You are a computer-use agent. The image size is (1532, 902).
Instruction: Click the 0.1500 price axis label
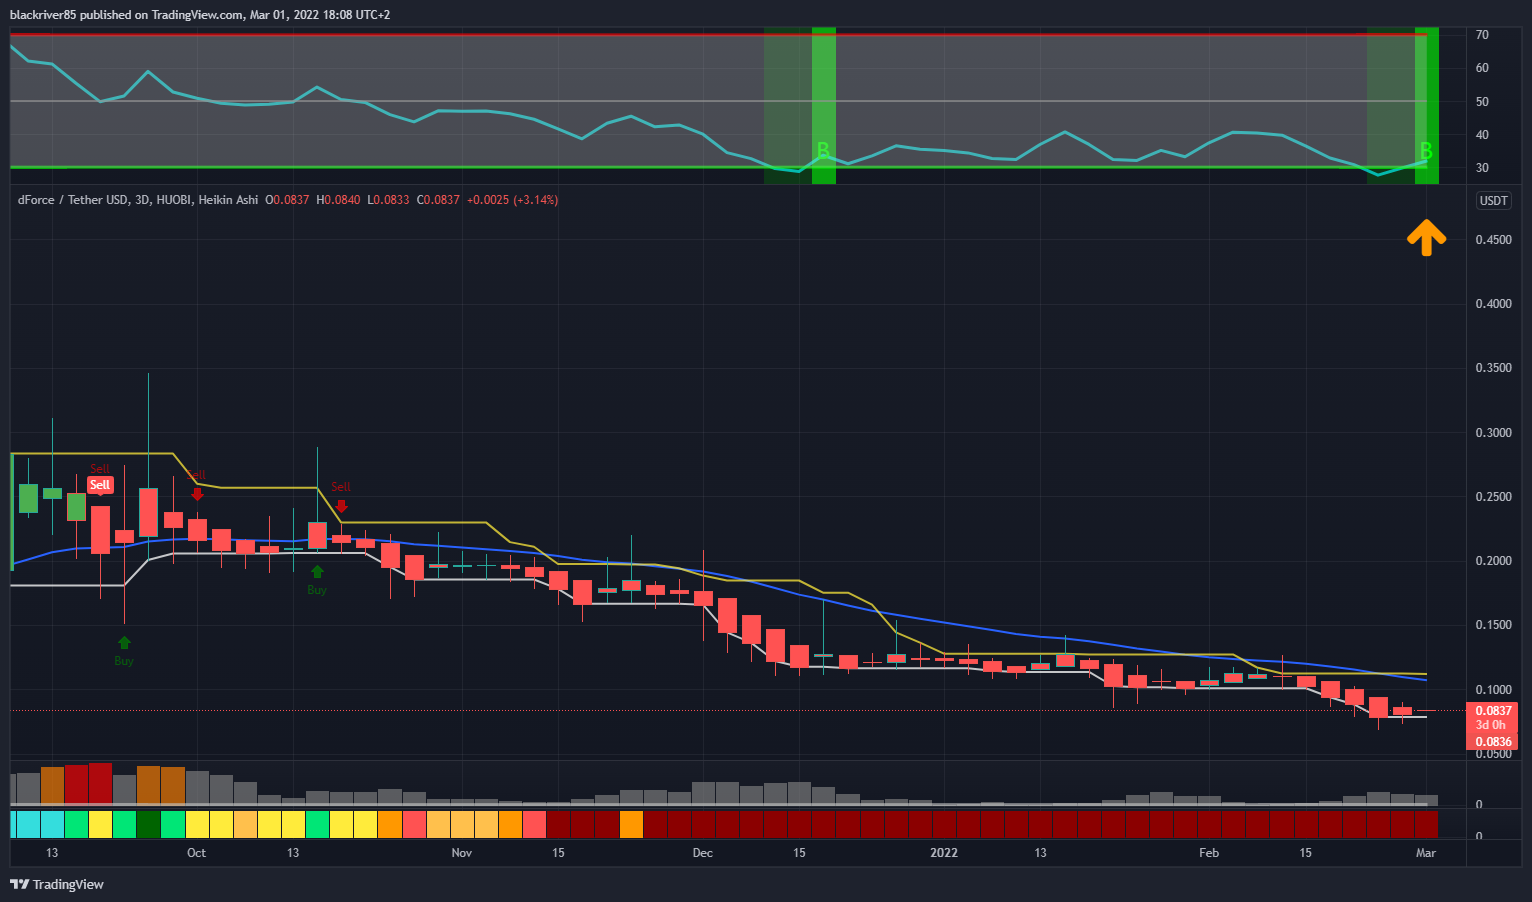(x=1494, y=625)
